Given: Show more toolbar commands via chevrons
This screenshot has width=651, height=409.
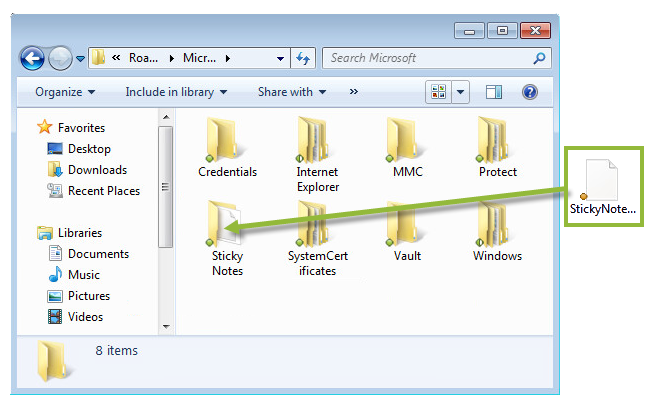Looking at the screenshot, I should point(353,92).
